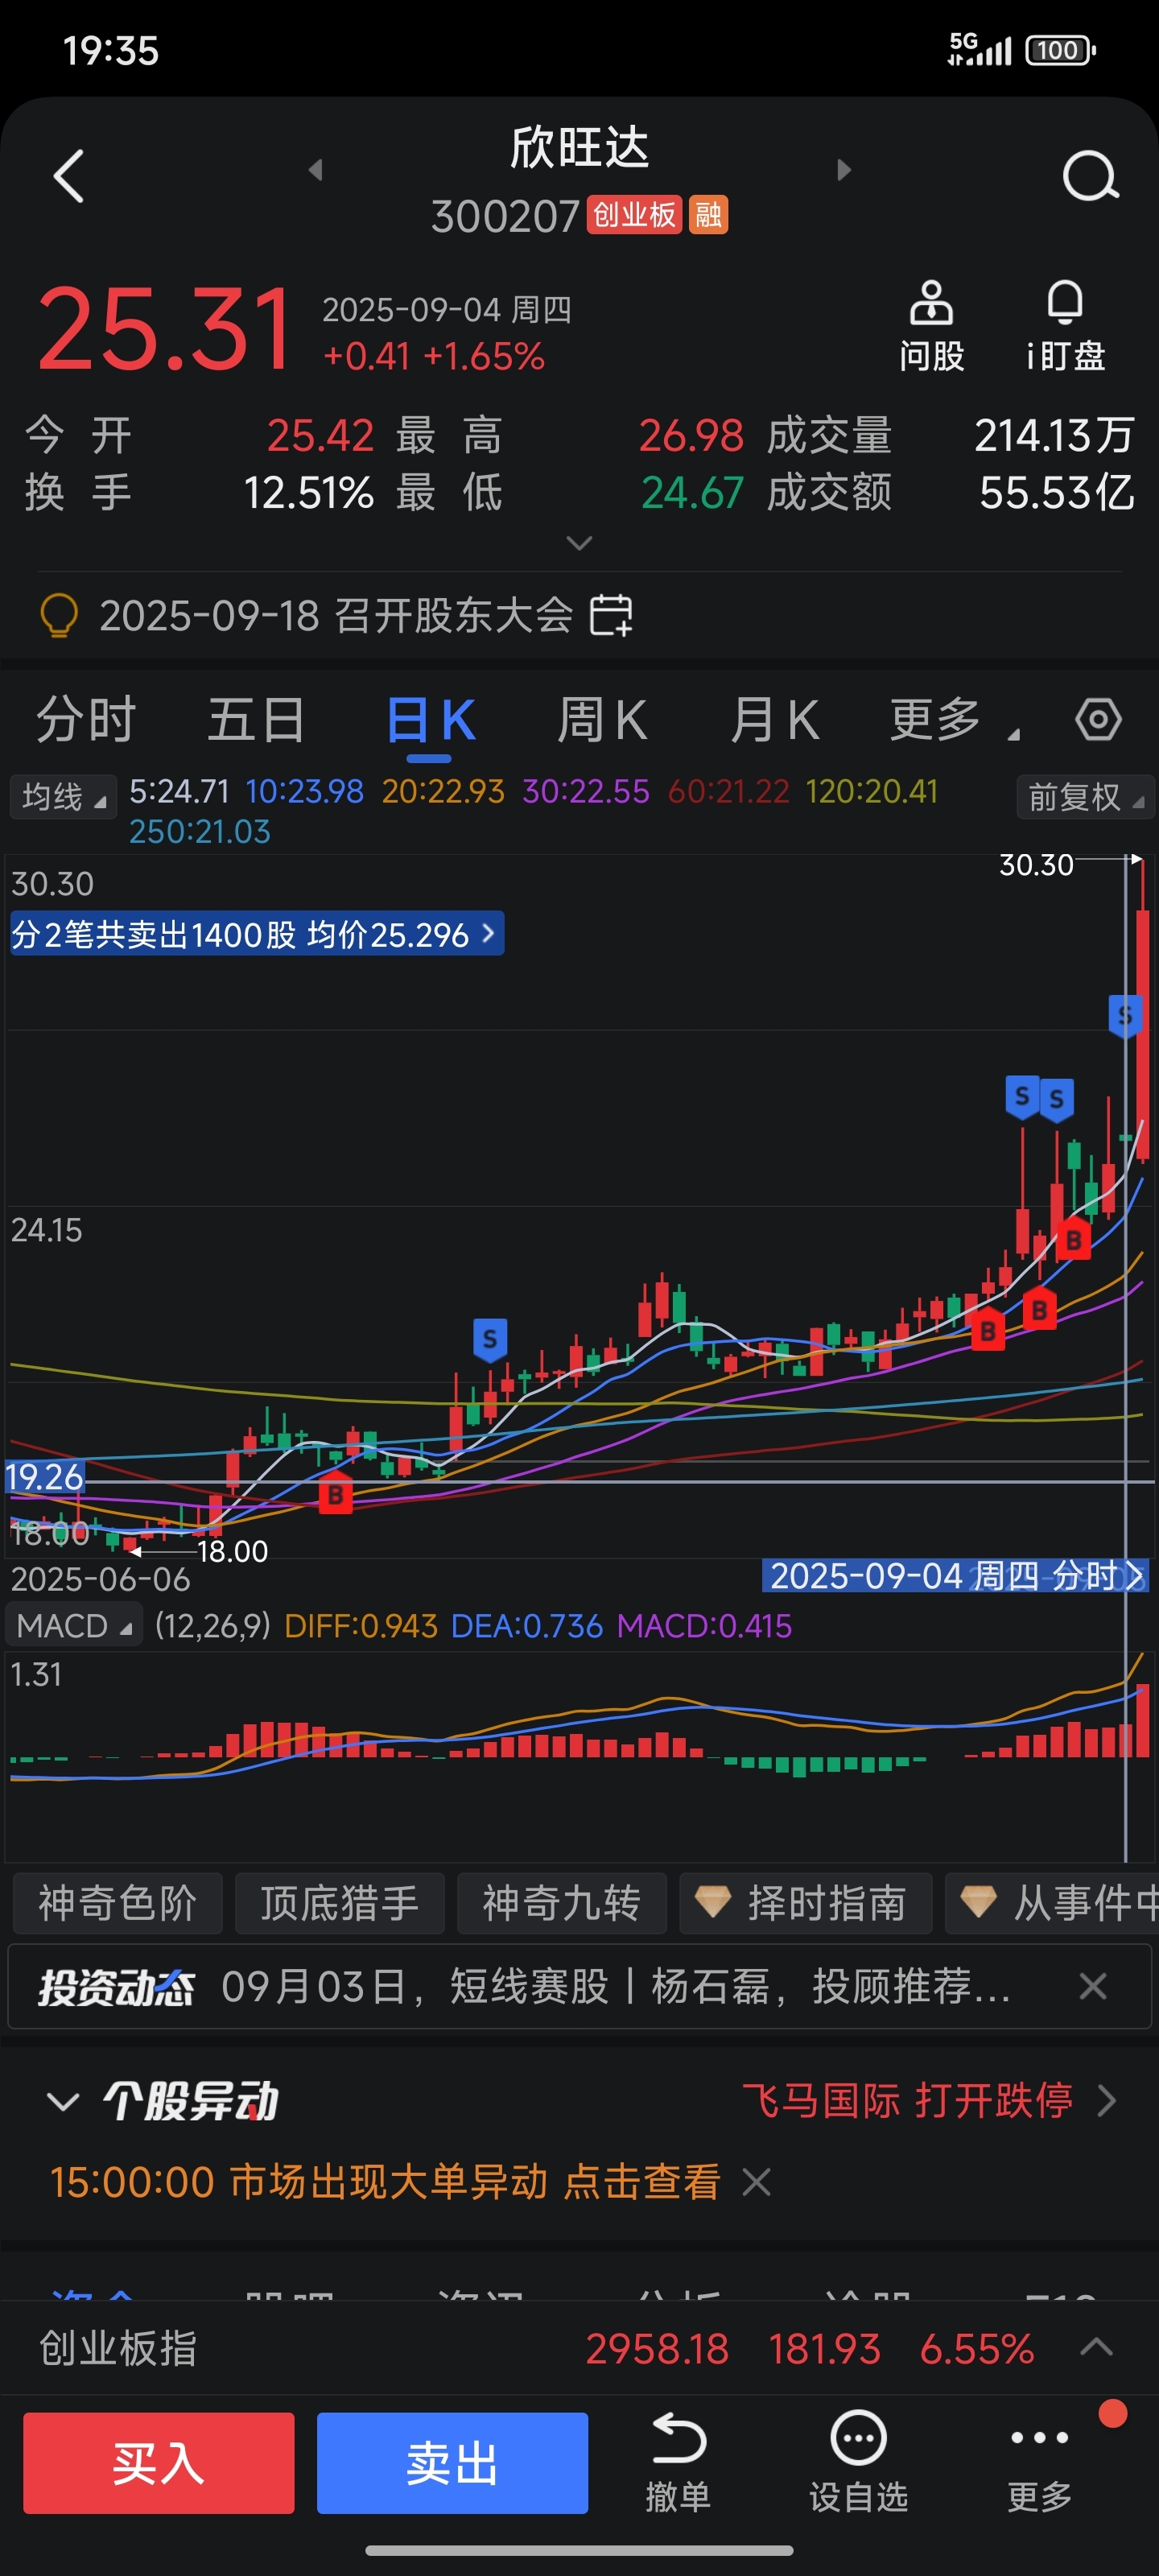The height and width of the screenshot is (2576, 1159).
Task: Open chart settings hexagon icon
Action: pyautogui.click(x=1098, y=719)
